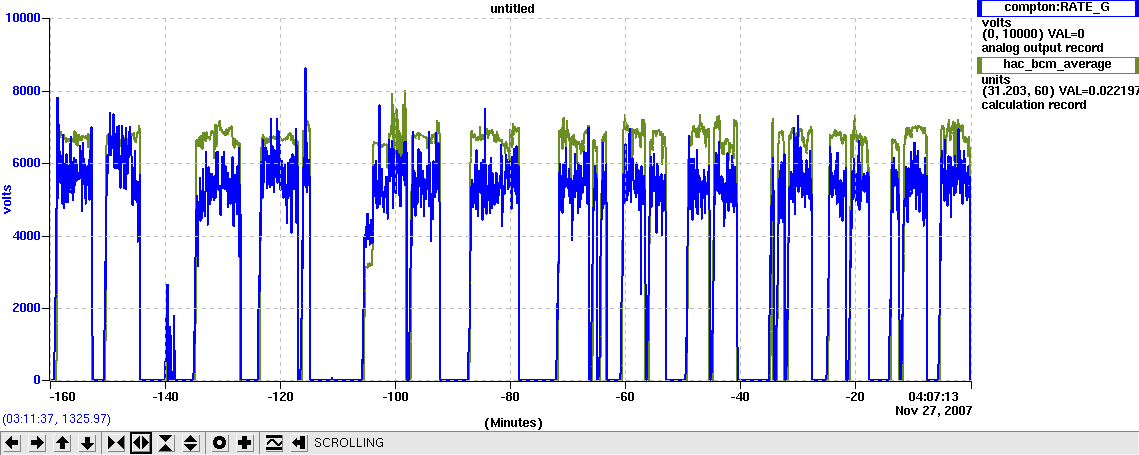The height and width of the screenshot is (455, 1139).
Task: Pan the plot left with arrow button
Action: click(x=12, y=443)
